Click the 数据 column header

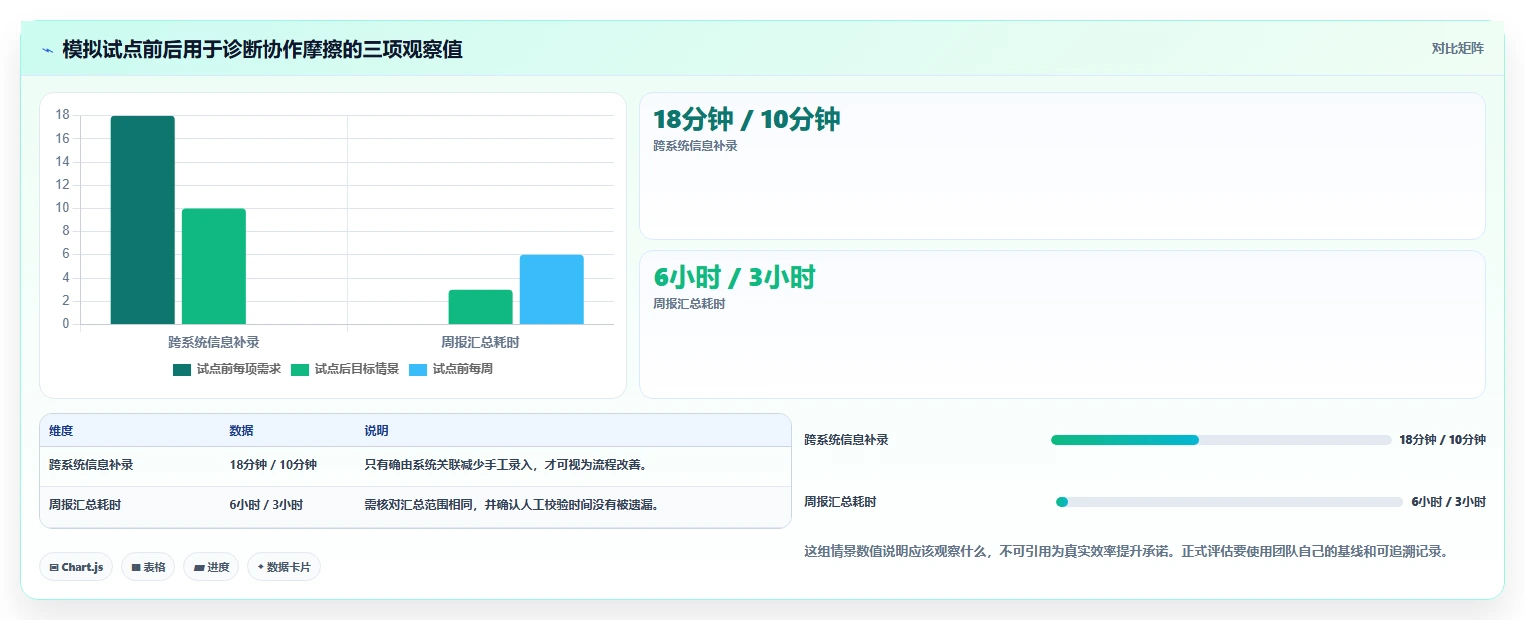point(241,431)
